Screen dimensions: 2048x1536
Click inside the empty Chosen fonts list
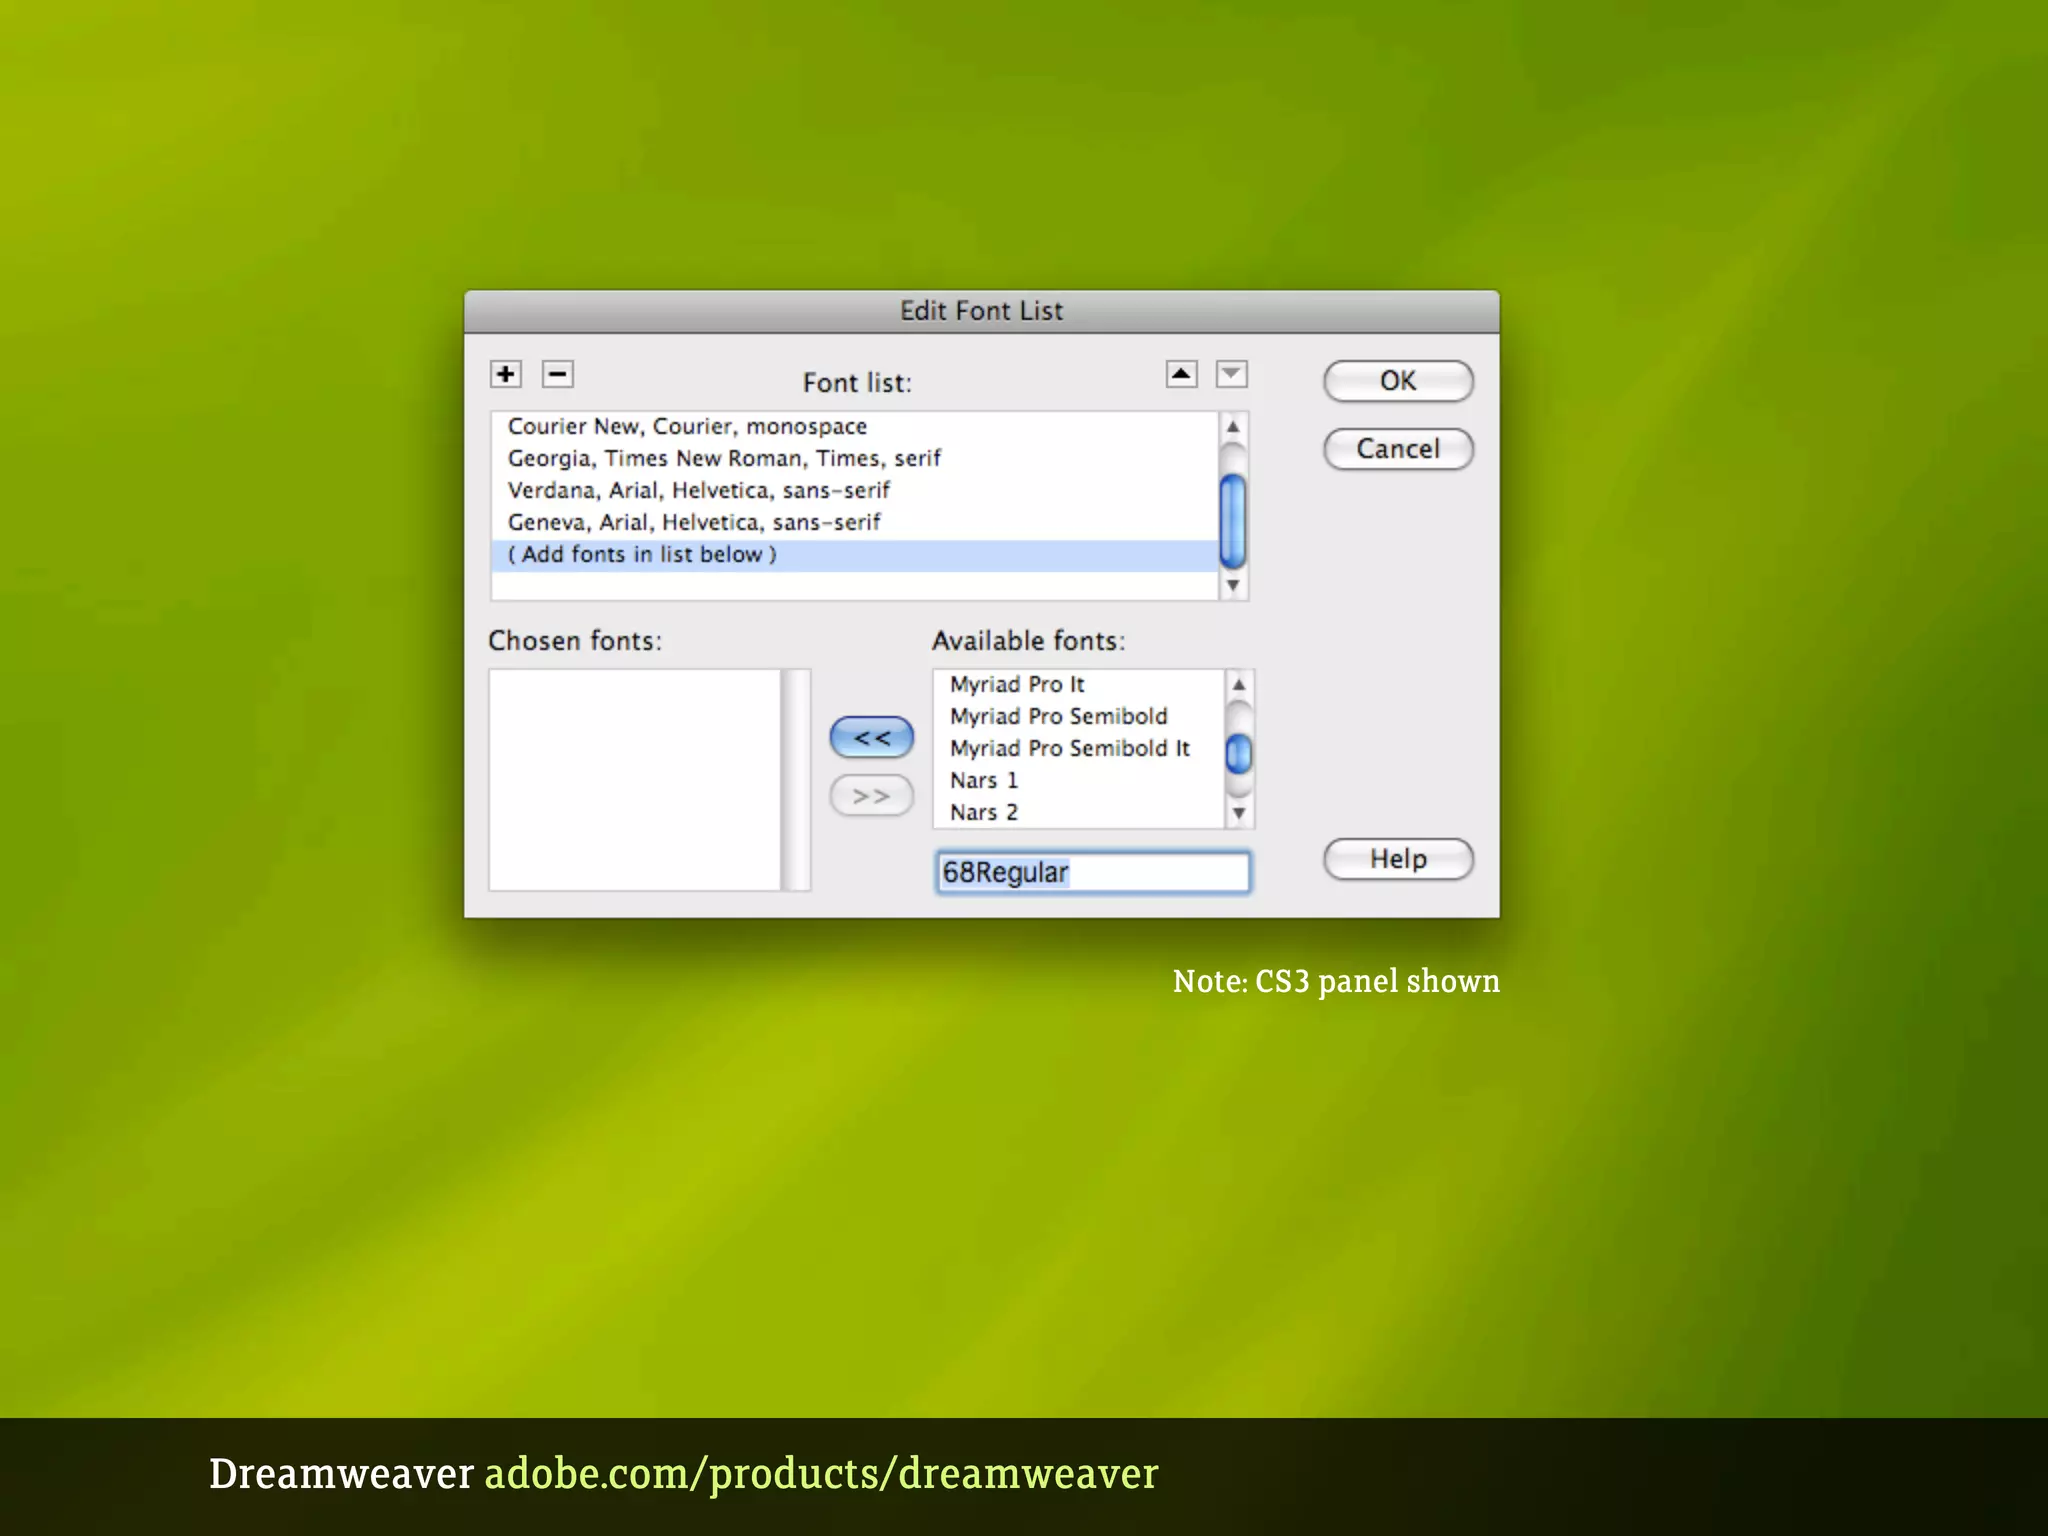tap(635, 780)
